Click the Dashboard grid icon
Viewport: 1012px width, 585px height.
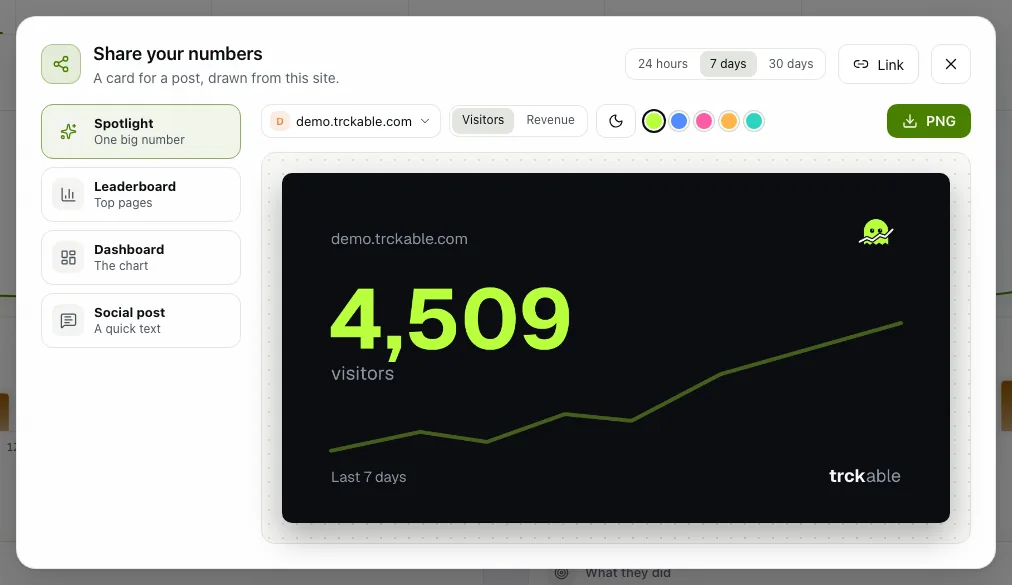68,258
